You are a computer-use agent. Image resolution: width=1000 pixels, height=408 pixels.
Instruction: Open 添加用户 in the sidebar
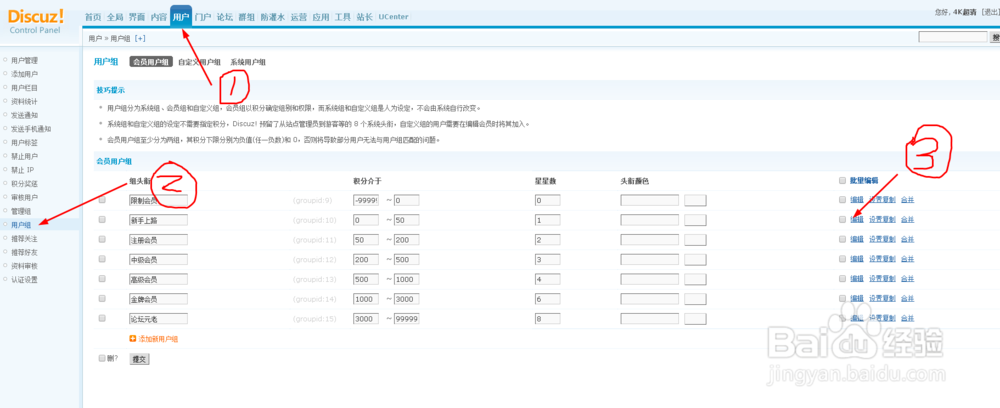point(25,74)
